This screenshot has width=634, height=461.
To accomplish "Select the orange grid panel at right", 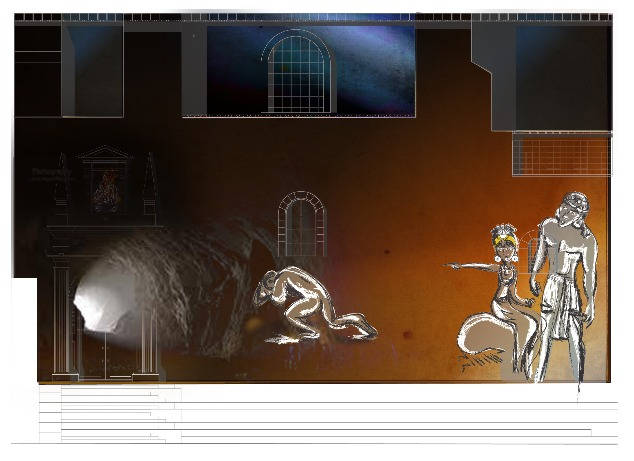I will click(560, 156).
